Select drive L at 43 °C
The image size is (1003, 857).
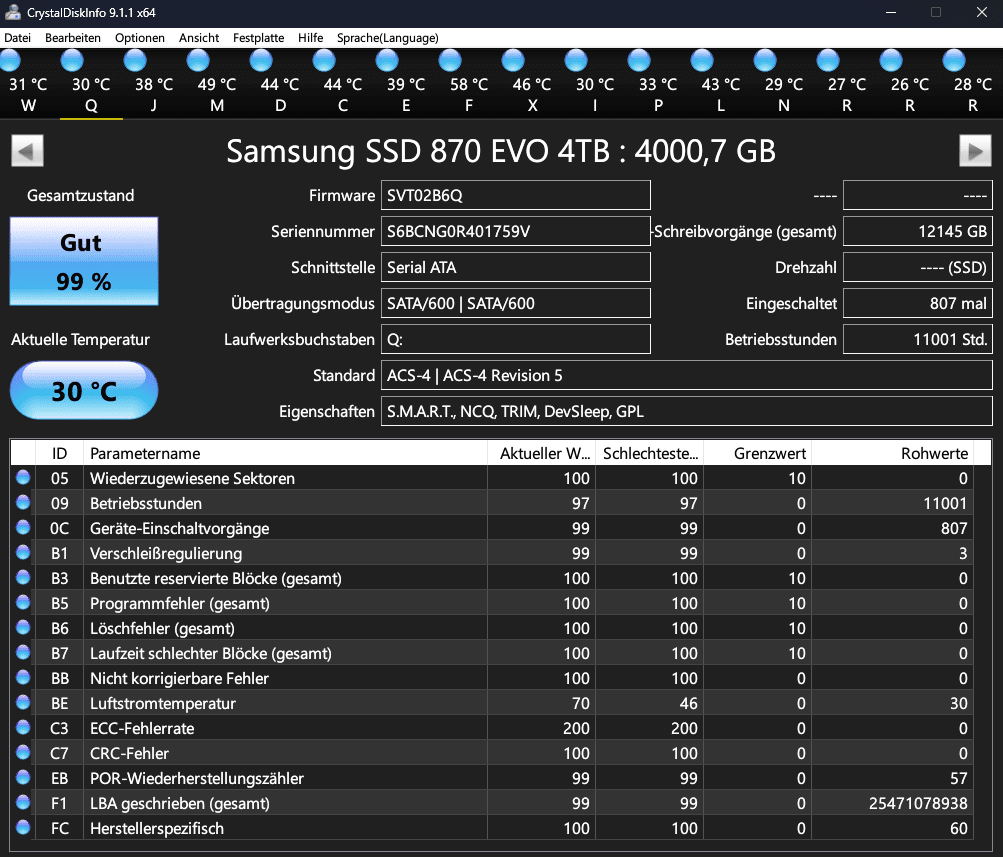[x=721, y=83]
